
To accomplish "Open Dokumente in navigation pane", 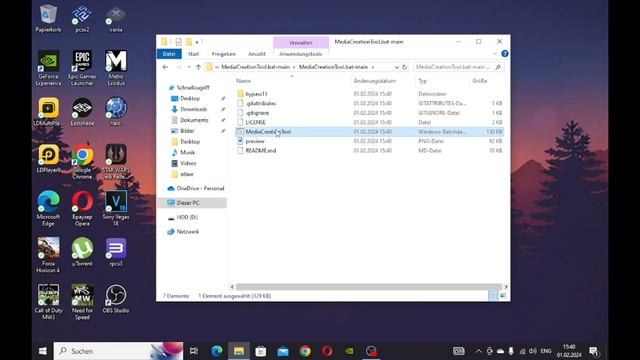I will click(x=194, y=120).
